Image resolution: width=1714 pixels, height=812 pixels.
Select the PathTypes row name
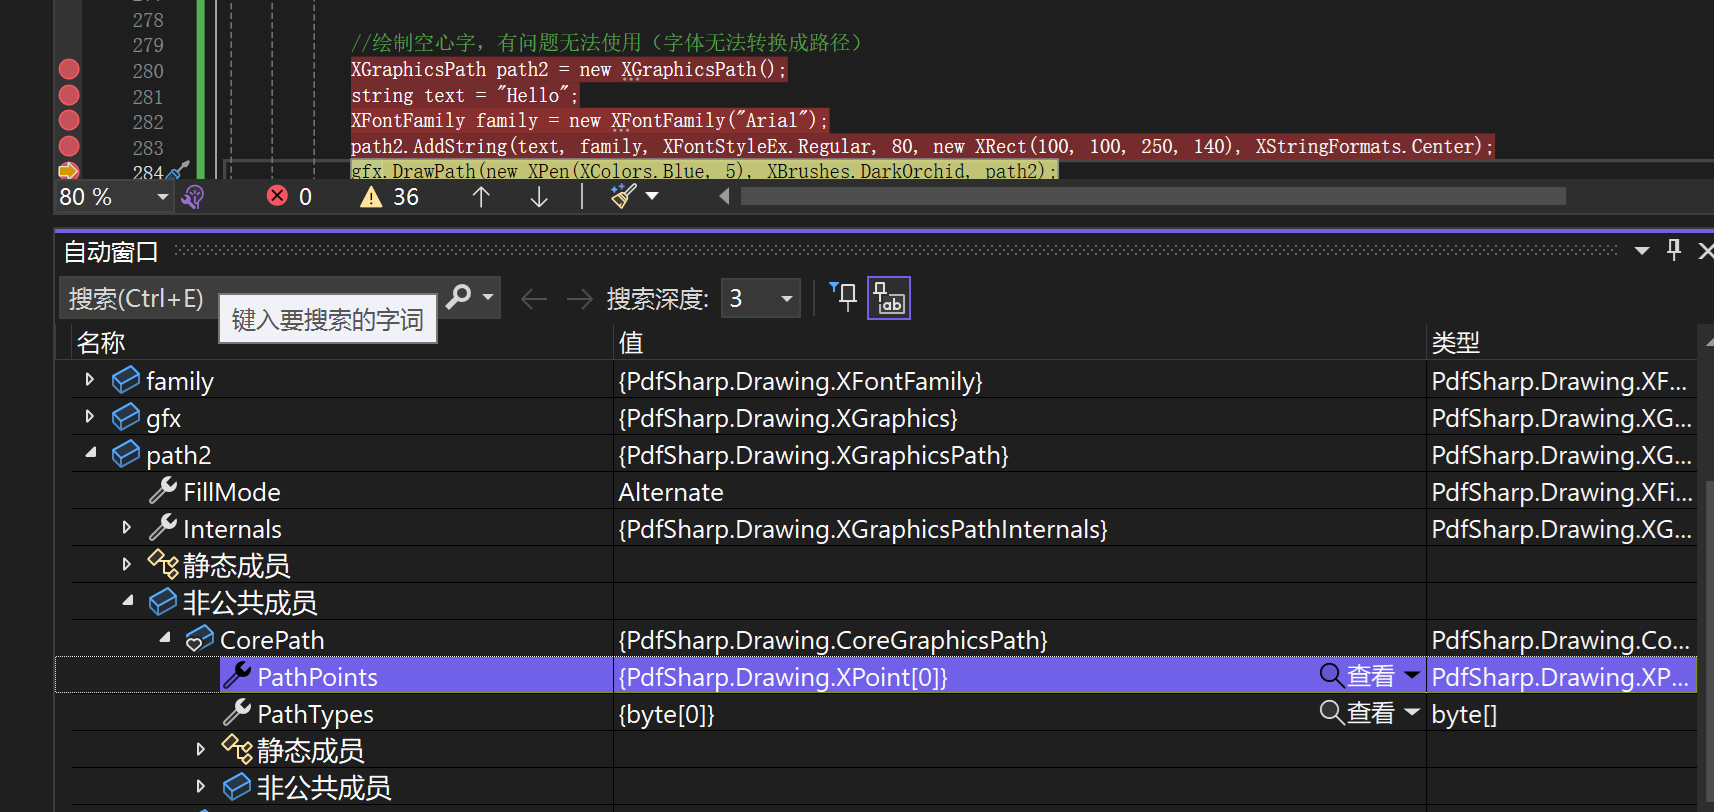click(x=315, y=714)
